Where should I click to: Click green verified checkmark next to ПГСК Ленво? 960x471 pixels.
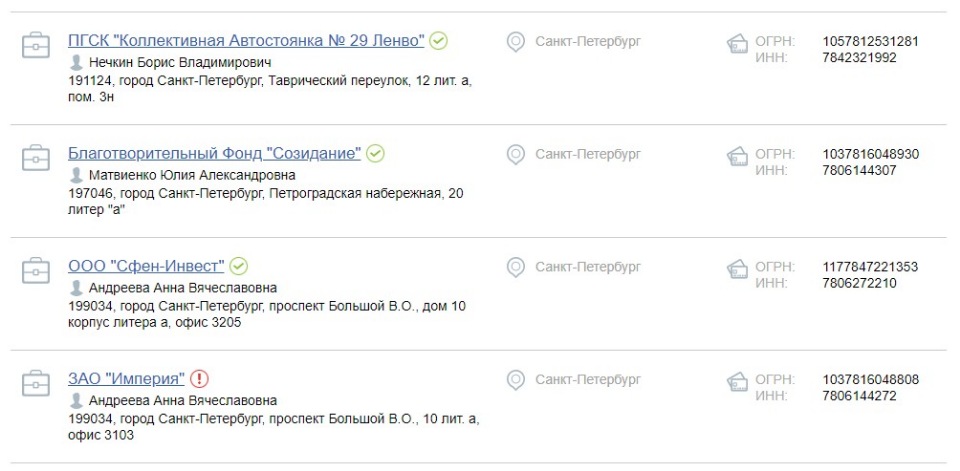(438, 41)
